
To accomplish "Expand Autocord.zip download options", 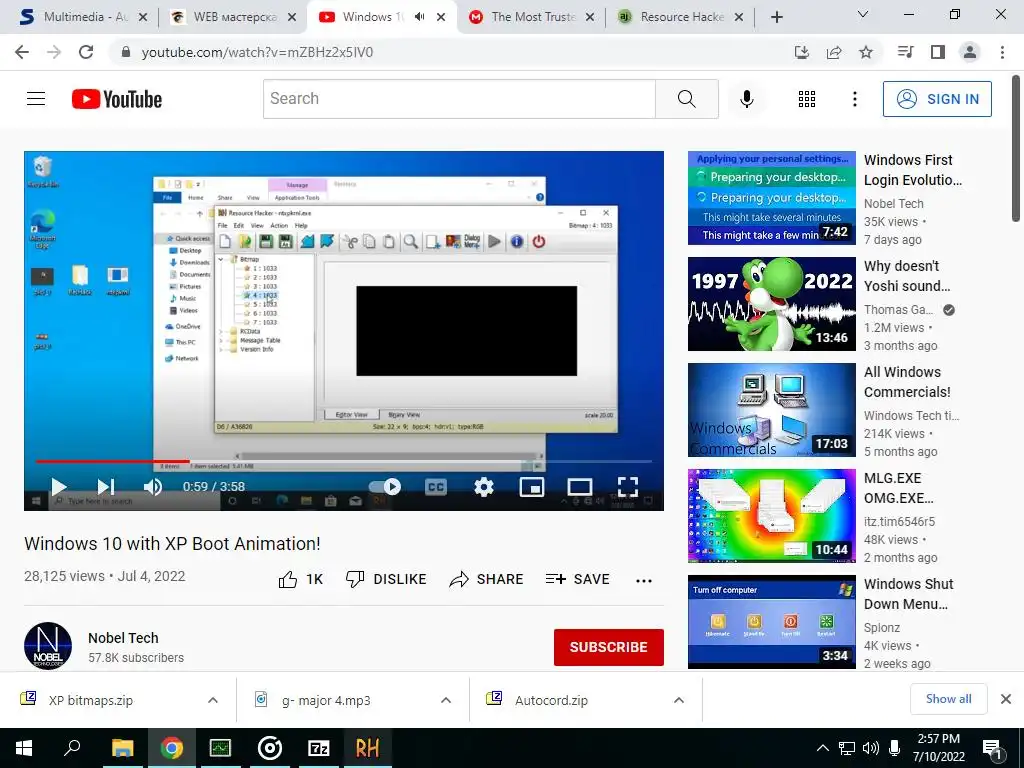I will click(679, 700).
